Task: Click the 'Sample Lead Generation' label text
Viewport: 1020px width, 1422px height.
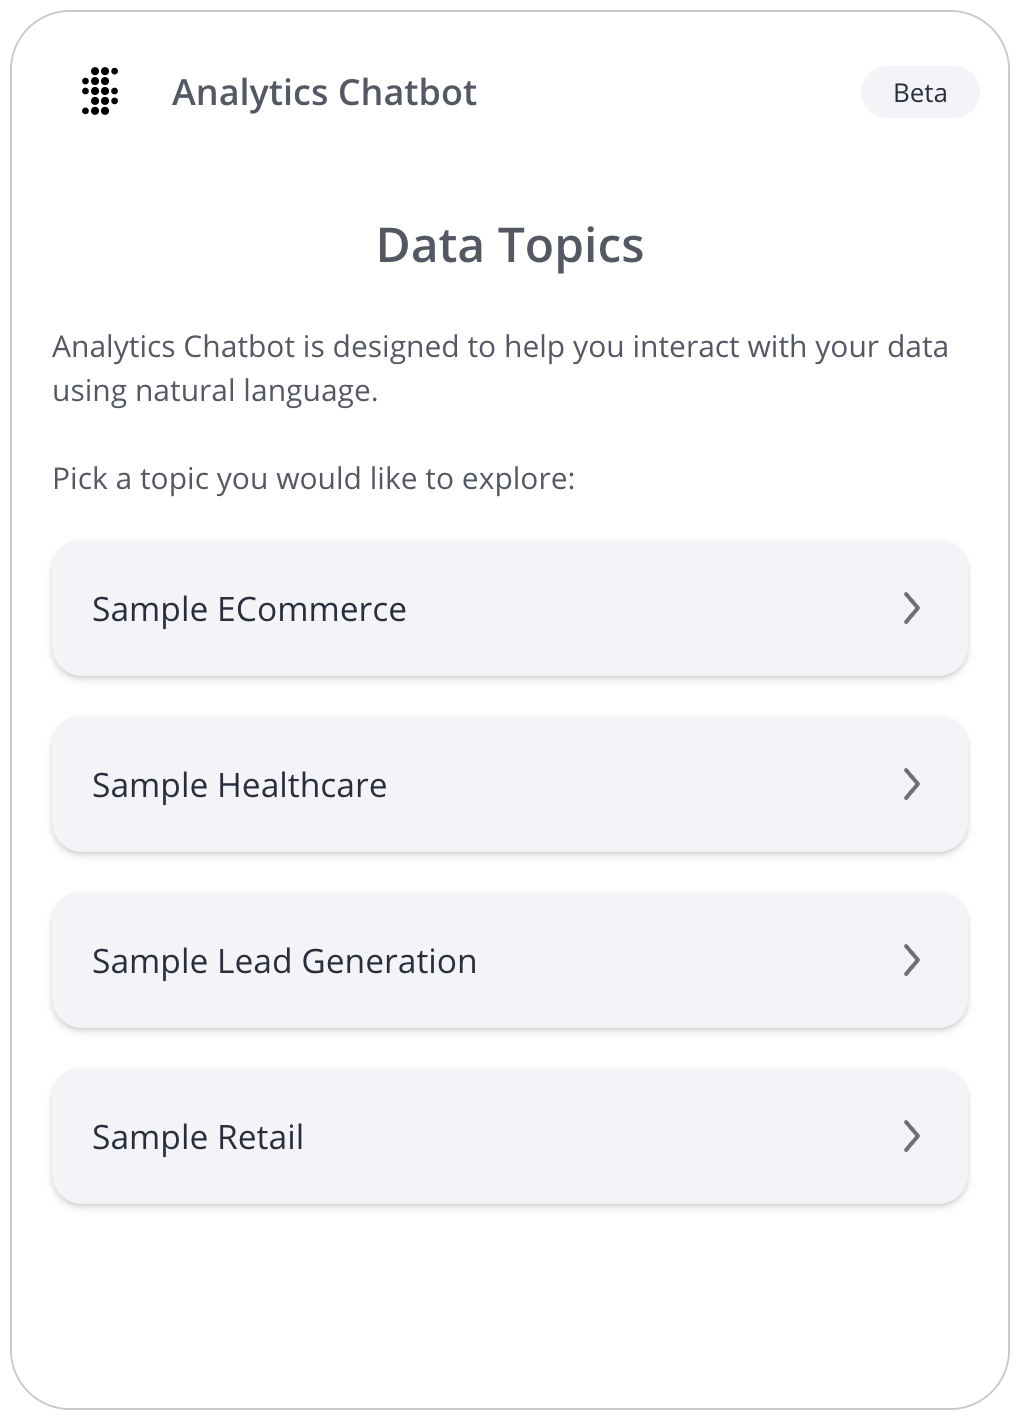Action: pyautogui.click(x=284, y=961)
